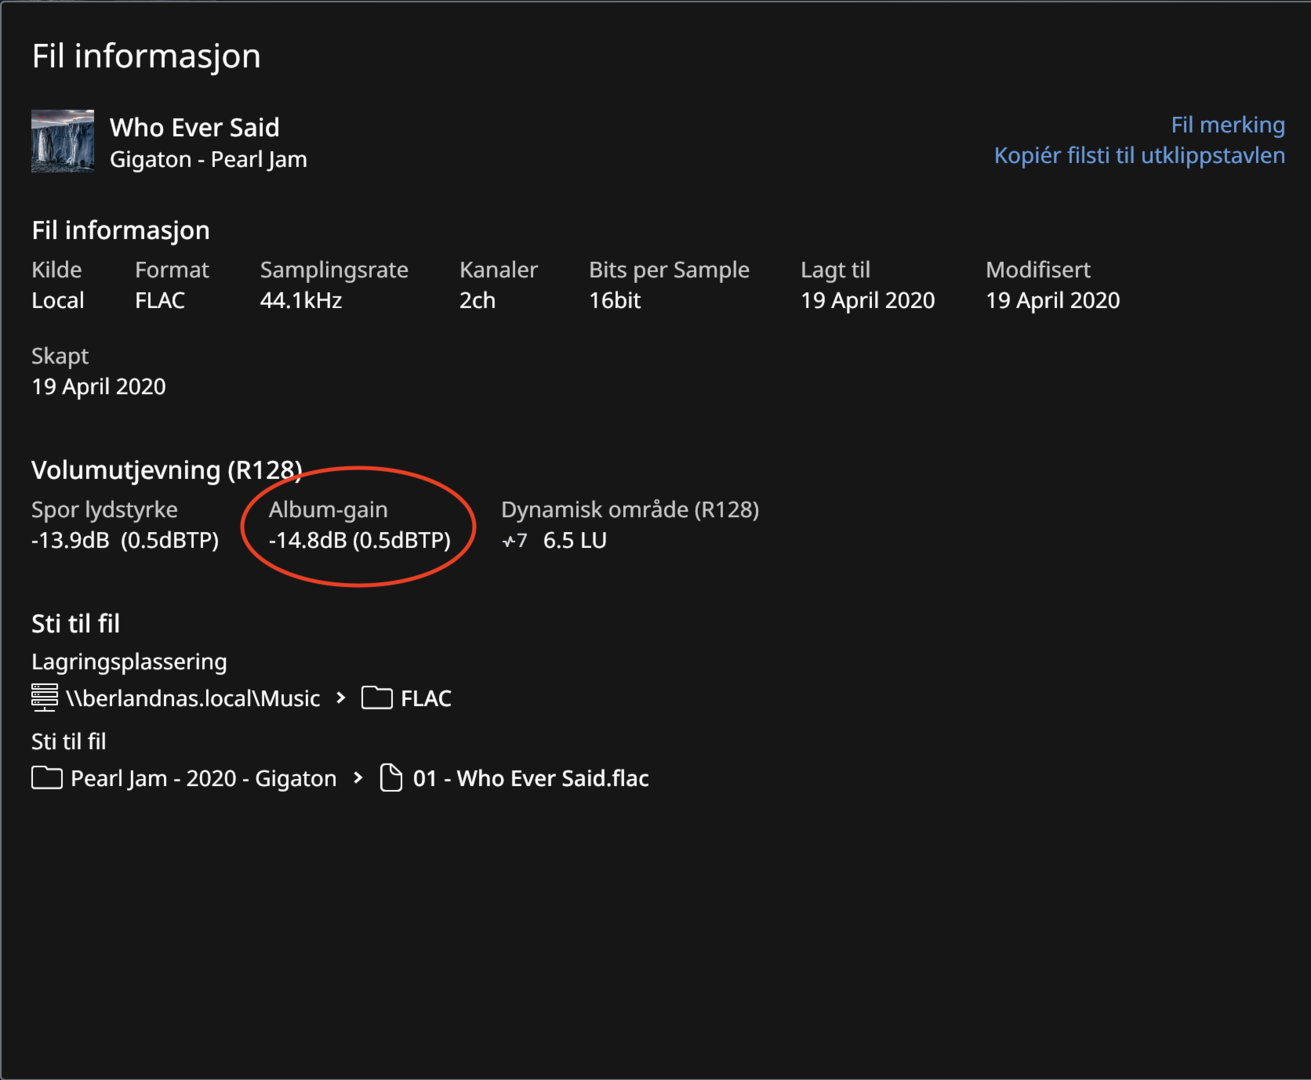The image size is (1311, 1080).
Task: Click the Local source value
Action: point(58,300)
